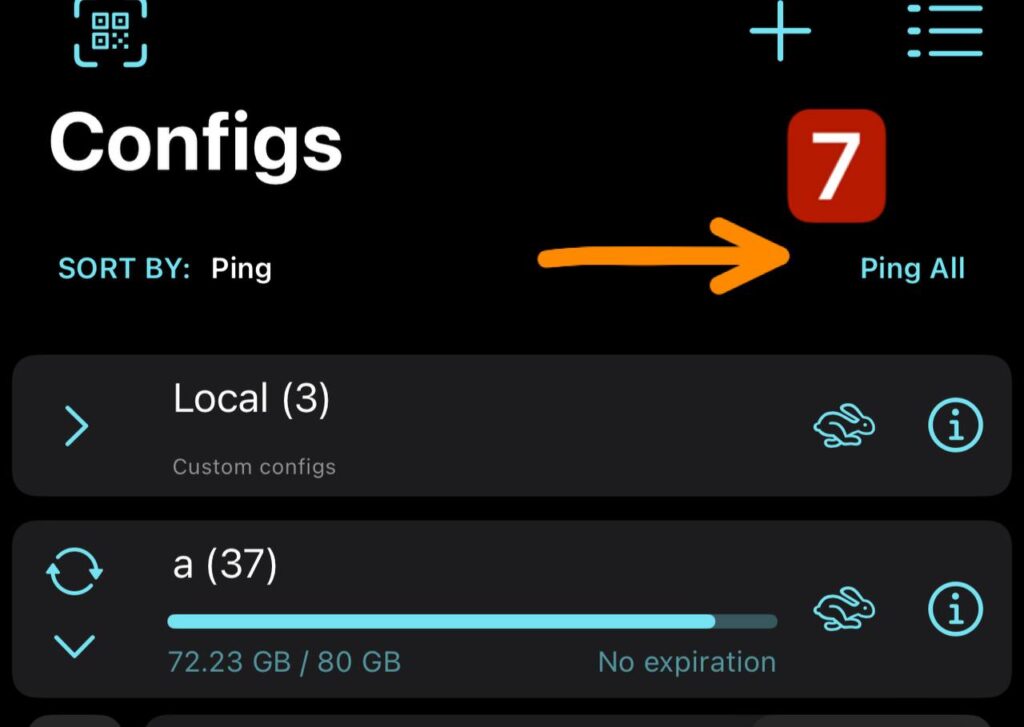
Task: Add a new config with plus icon
Action: click(x=780, y=30)
